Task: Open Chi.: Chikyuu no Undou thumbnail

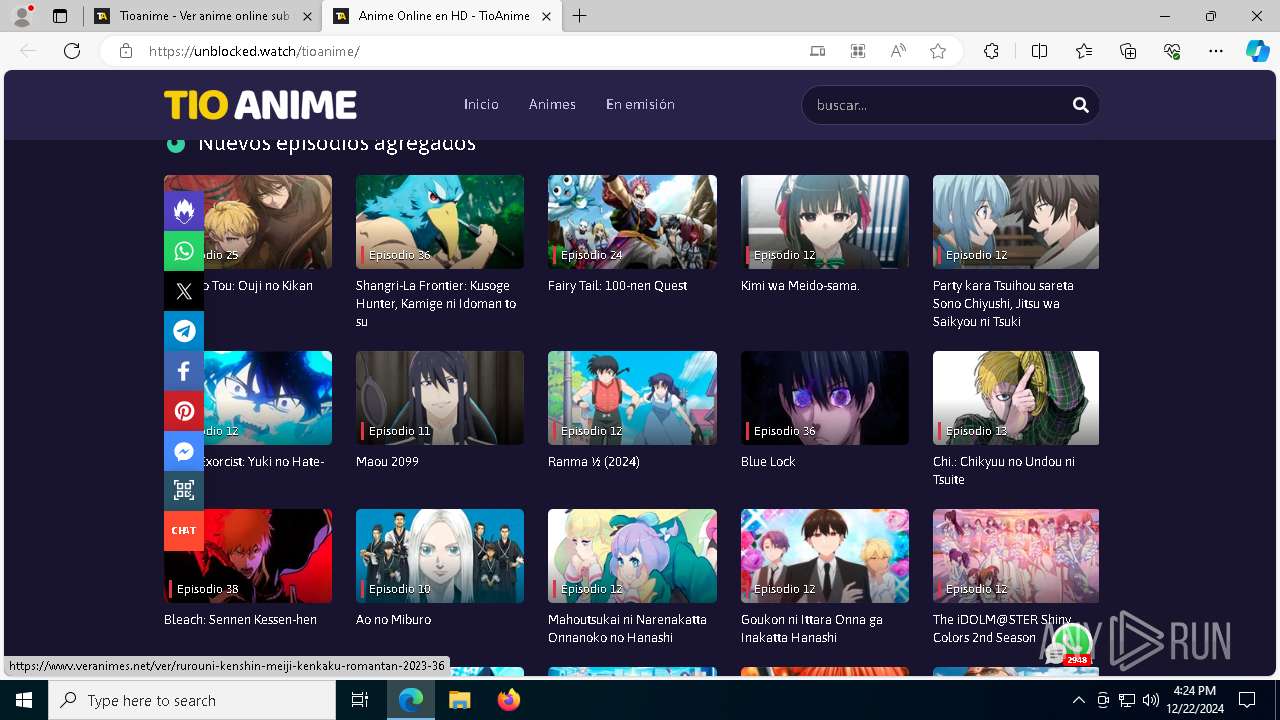Action: click(1016, 398)
